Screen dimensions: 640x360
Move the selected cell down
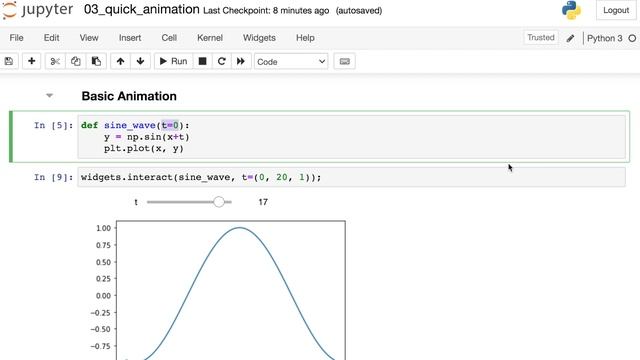coord(140,61)
